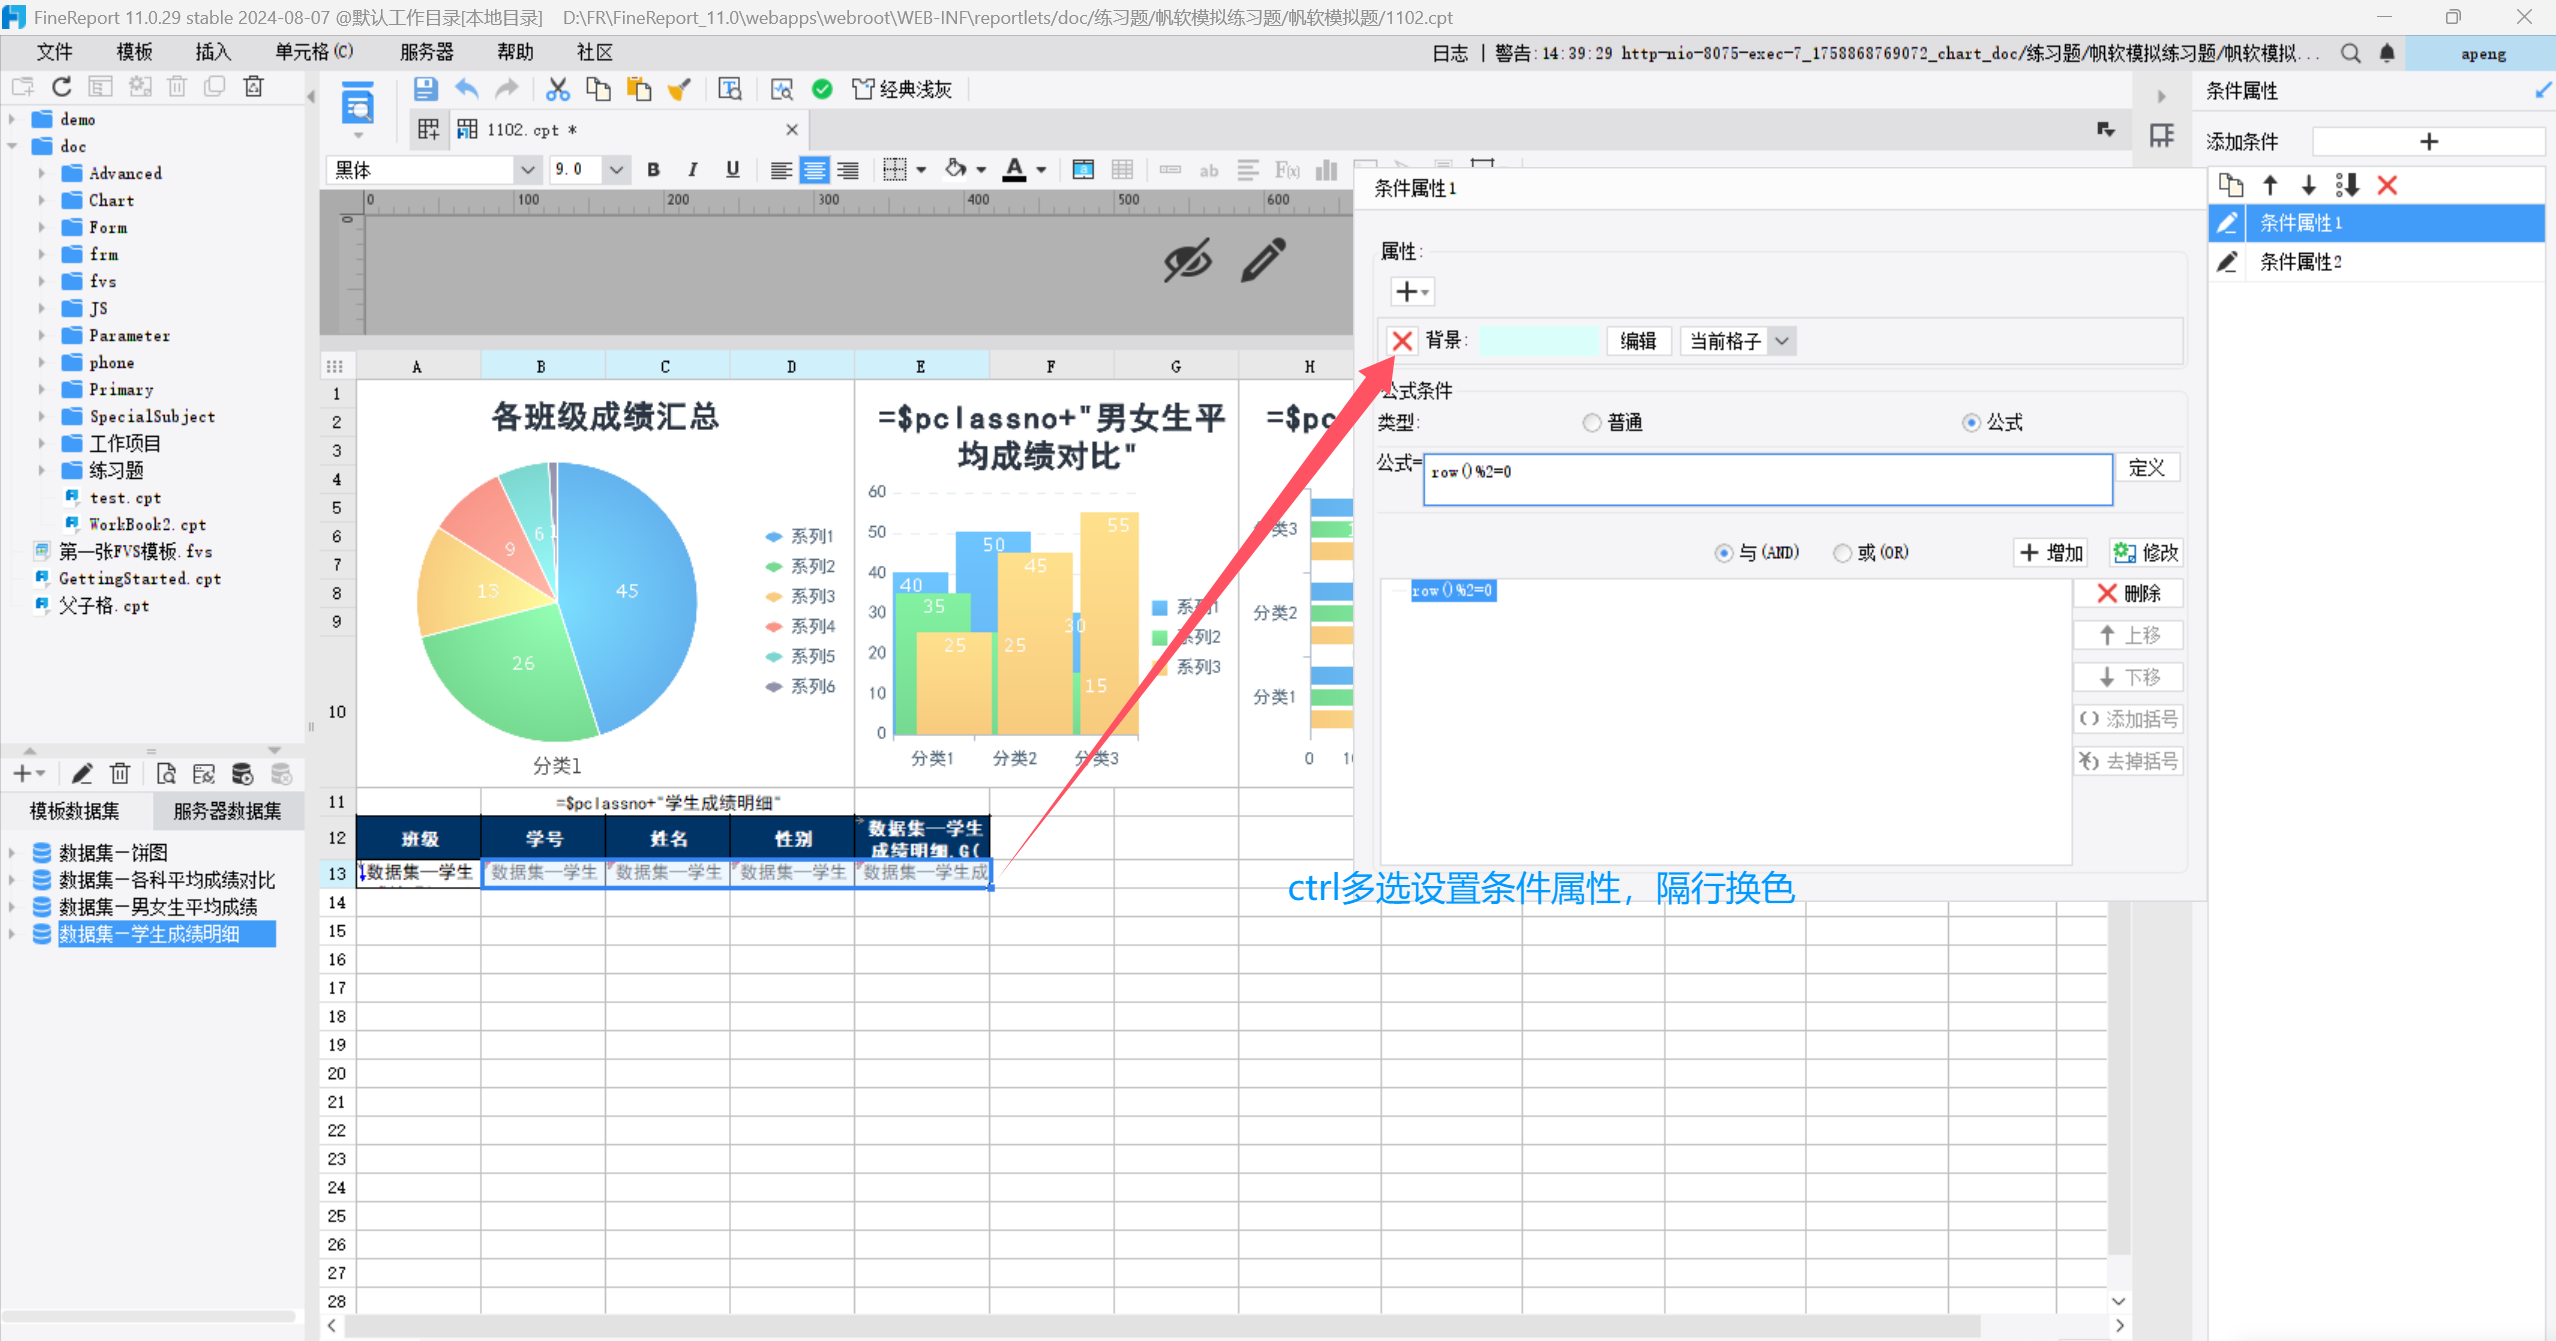2556x1341 pixels.
Task: Select the 或 (OR) radio option
Action: pos(1842,553)
